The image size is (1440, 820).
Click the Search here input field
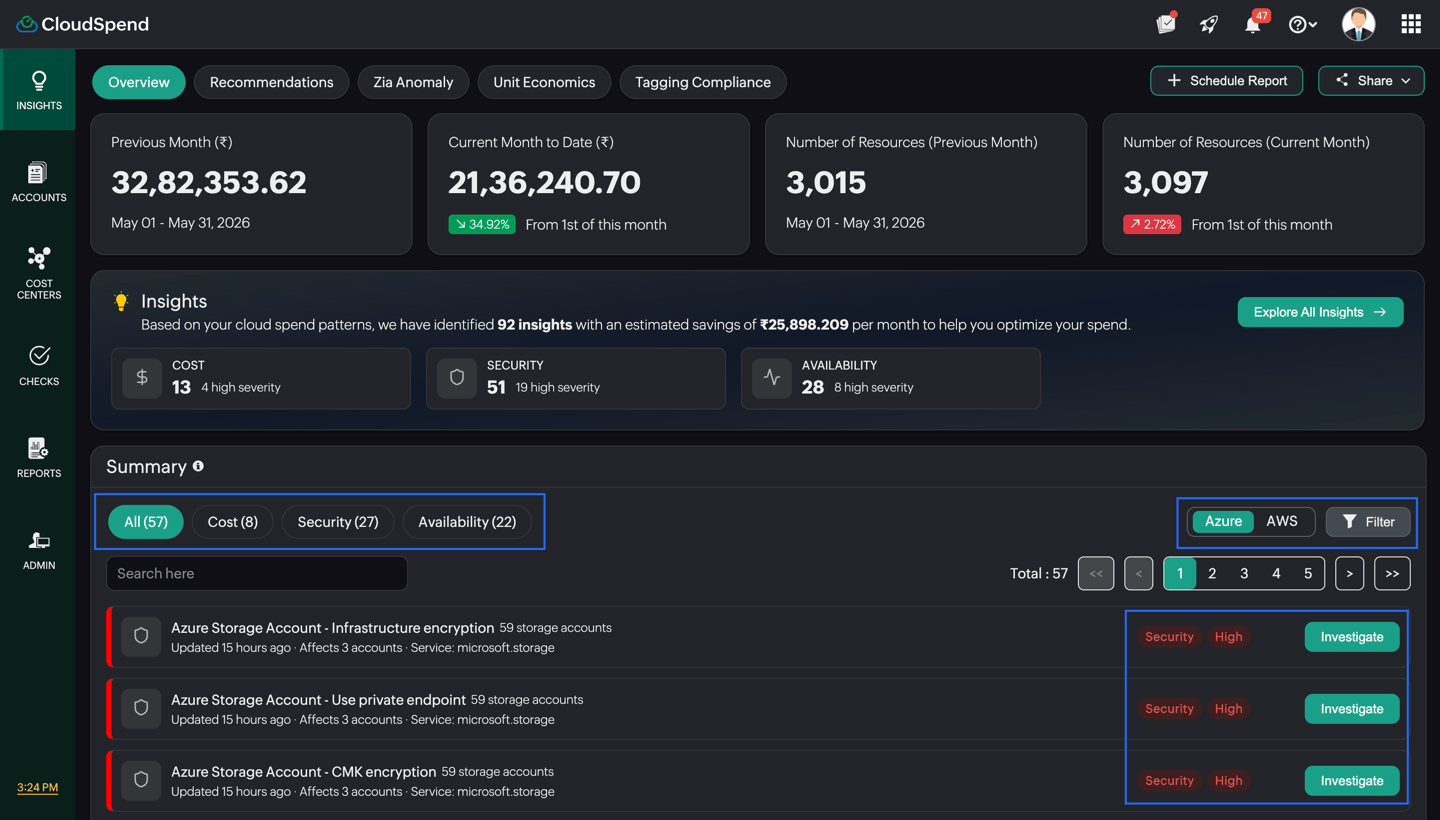pyautogui.click(x=257, y=573)
